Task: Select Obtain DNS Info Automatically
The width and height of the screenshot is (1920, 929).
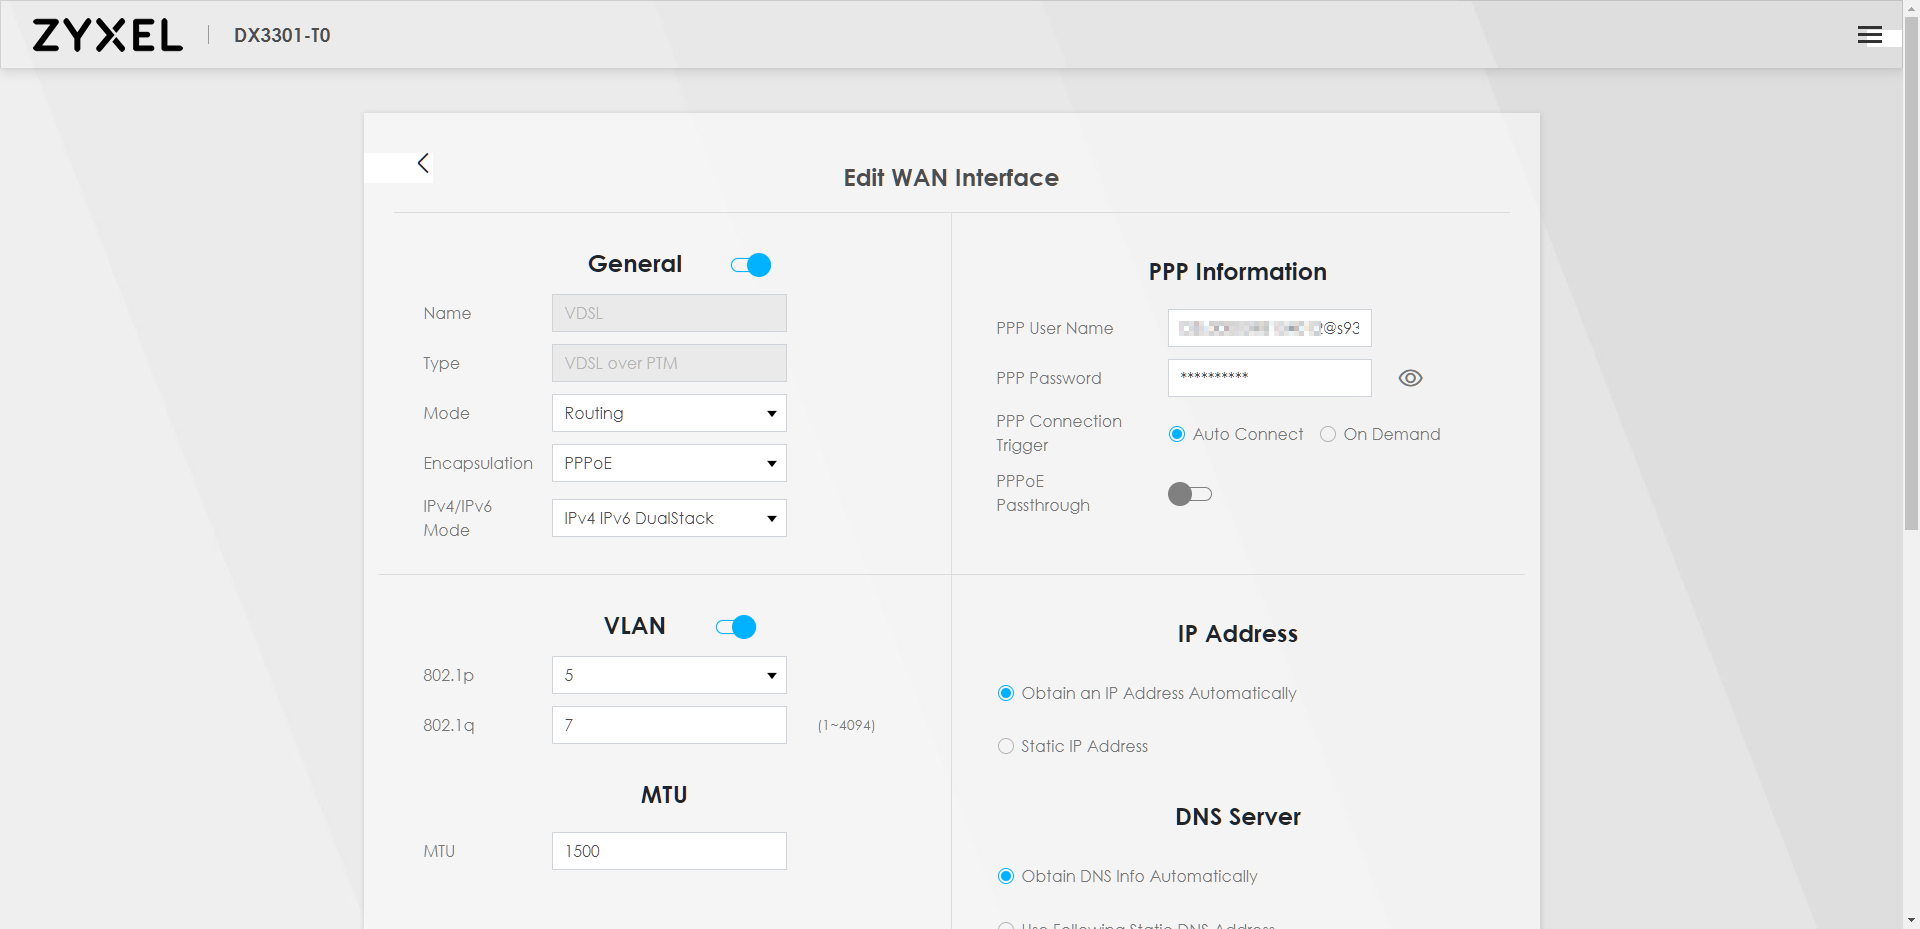Action: click(x=1006, y=876)
